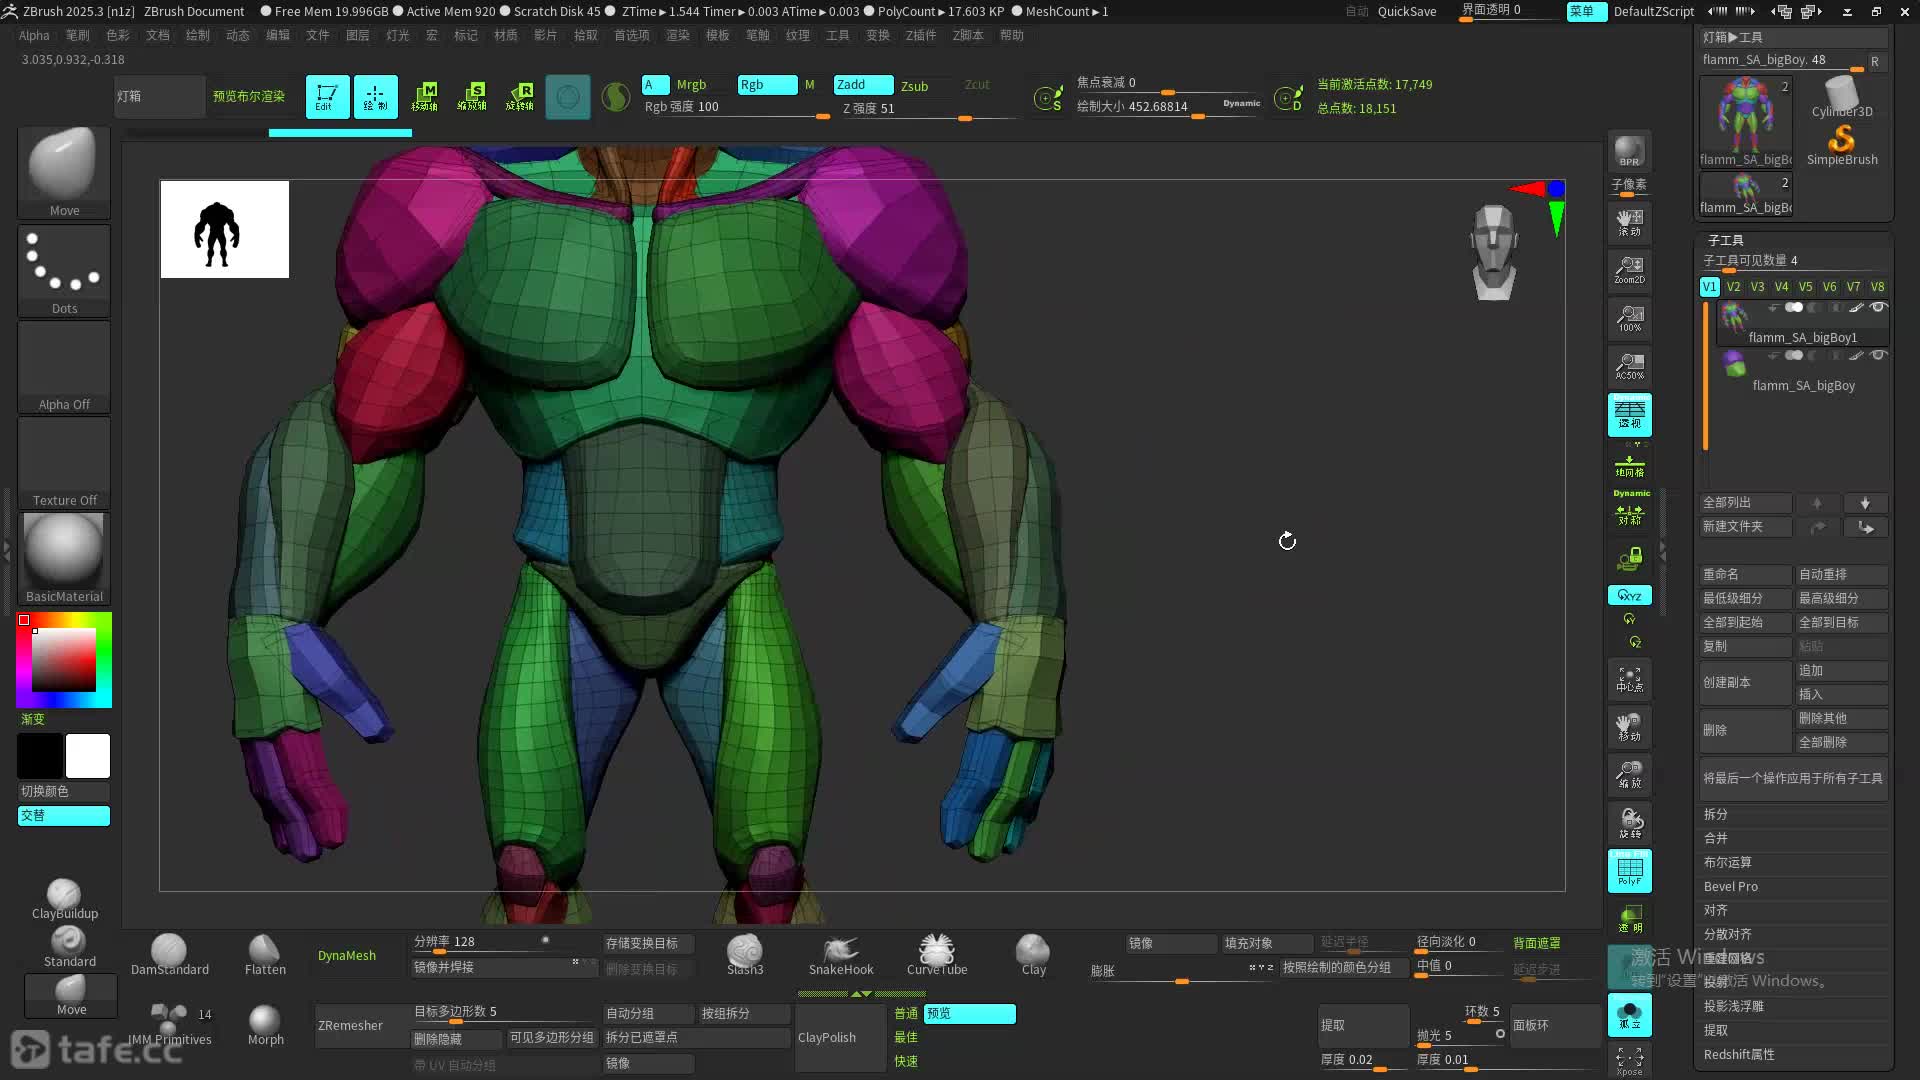Click the PolyF draw polyframe icon
1920x1080 pixels.
click(x=1629, y=870)
